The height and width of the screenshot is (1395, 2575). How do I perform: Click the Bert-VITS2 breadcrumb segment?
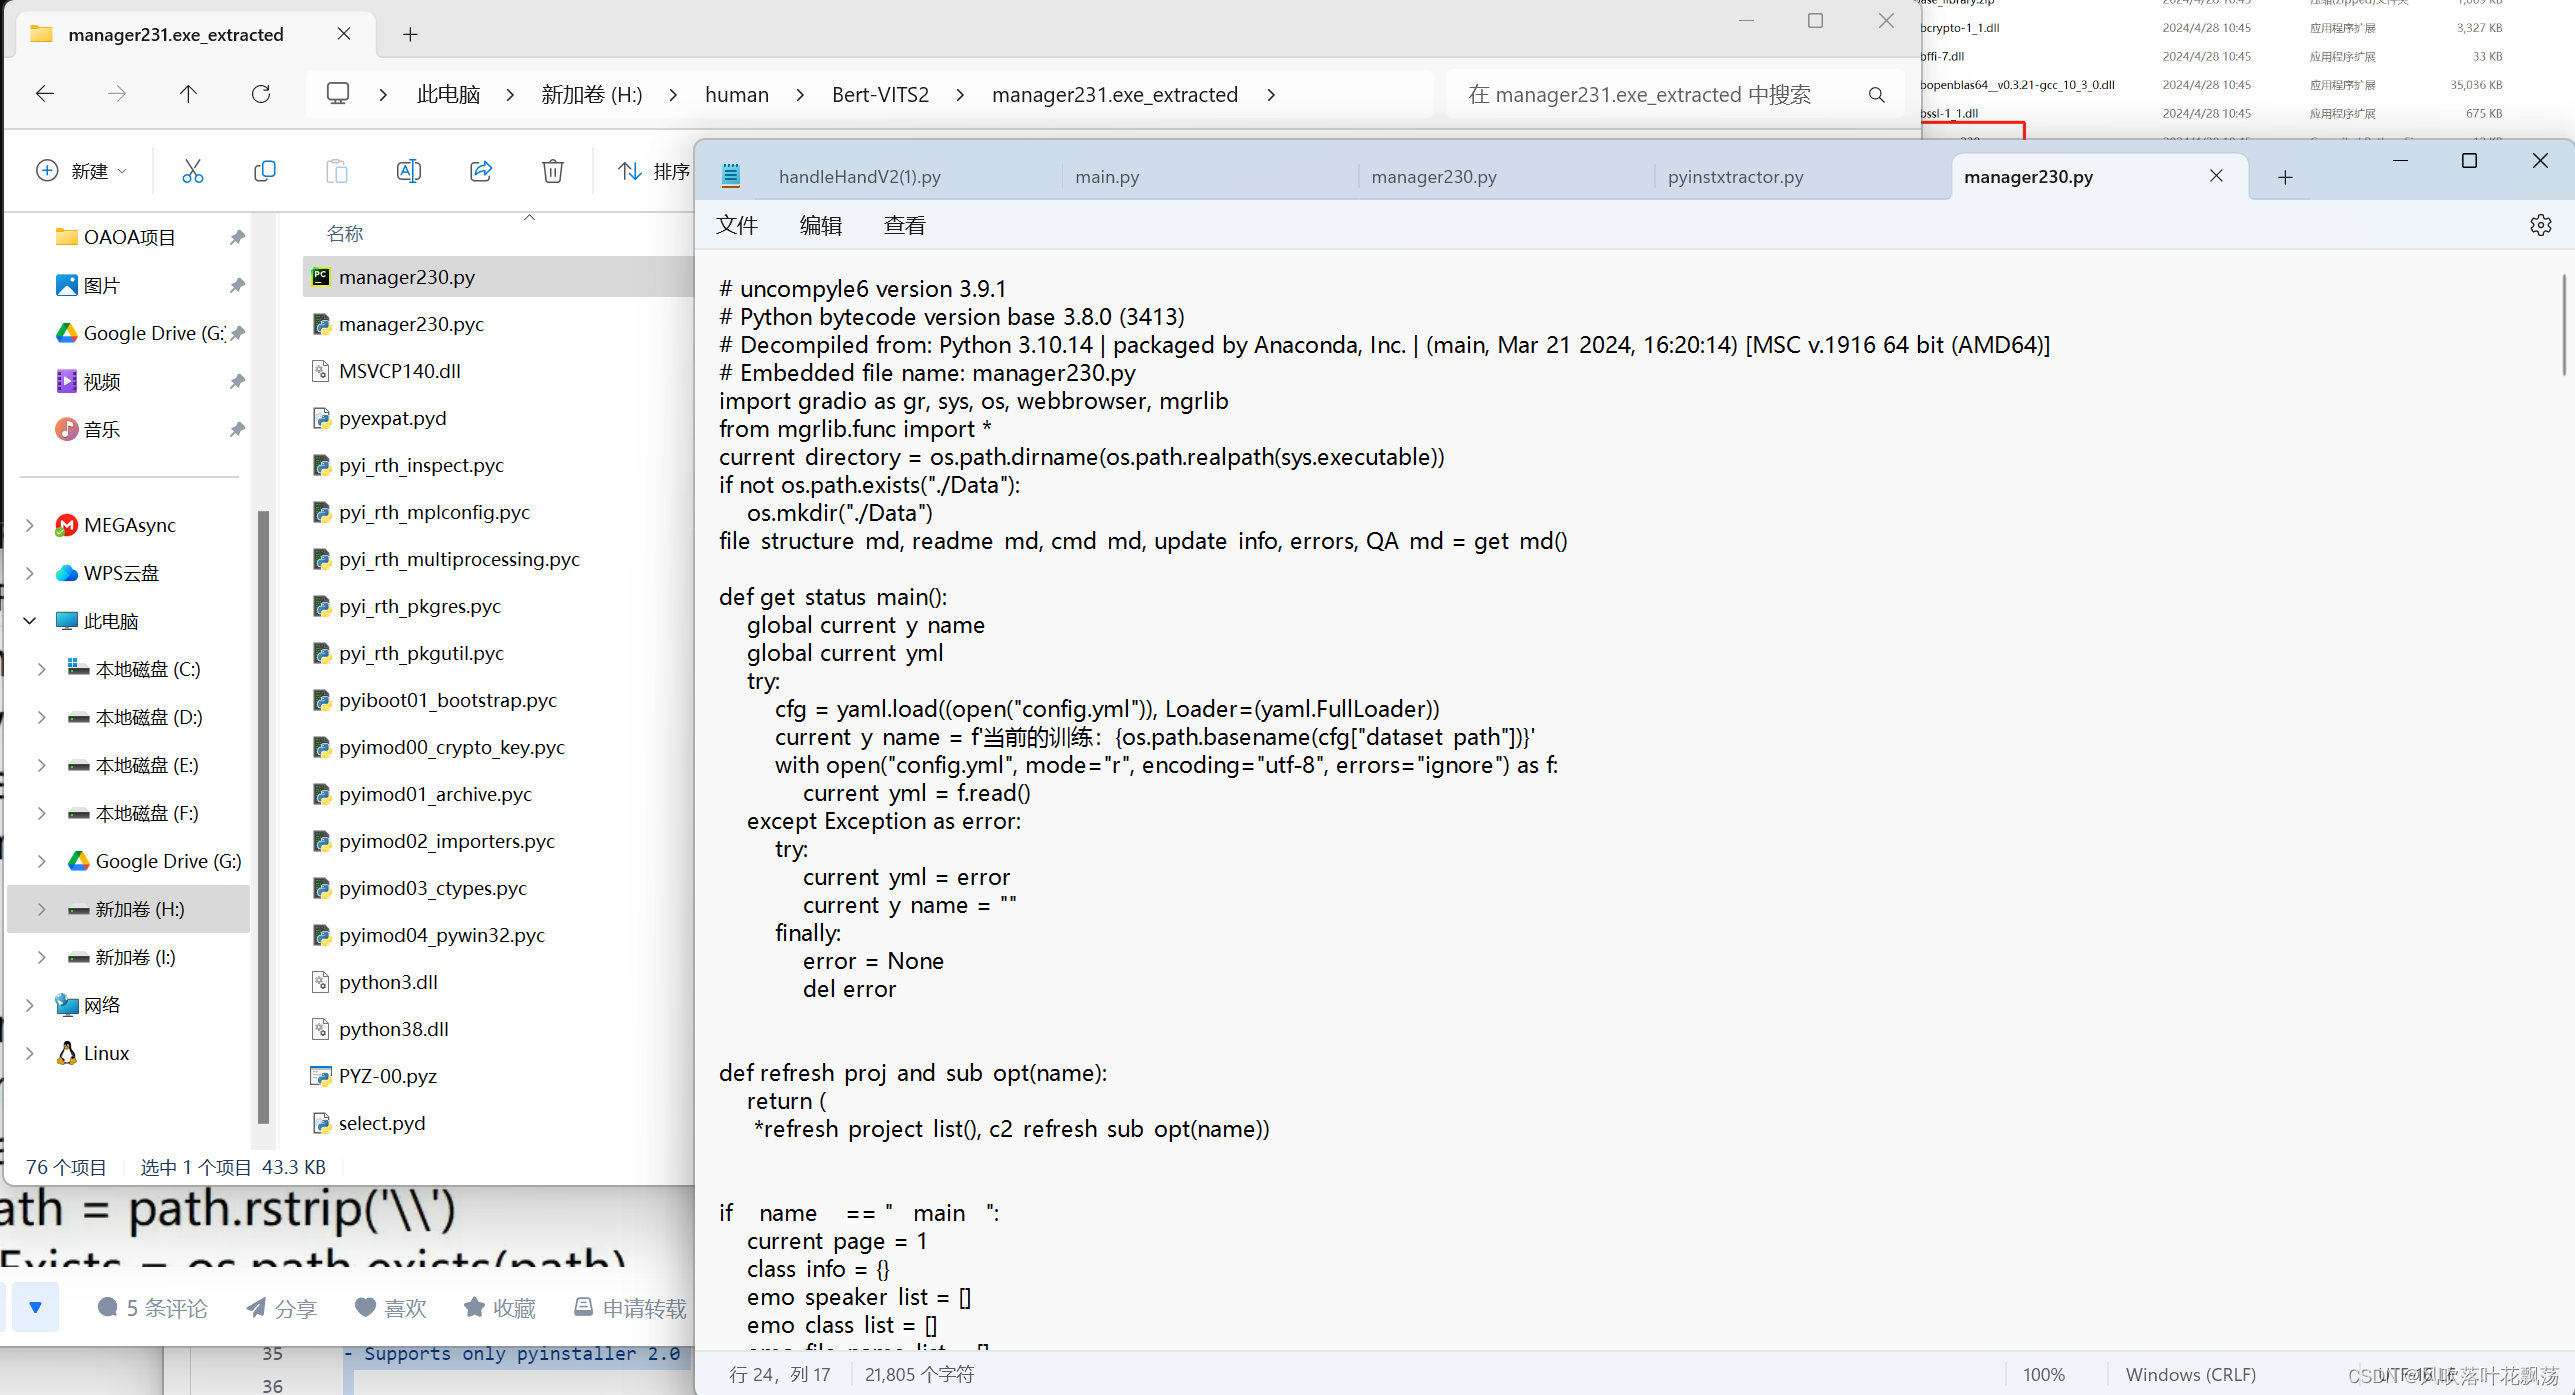pos(880,95)
